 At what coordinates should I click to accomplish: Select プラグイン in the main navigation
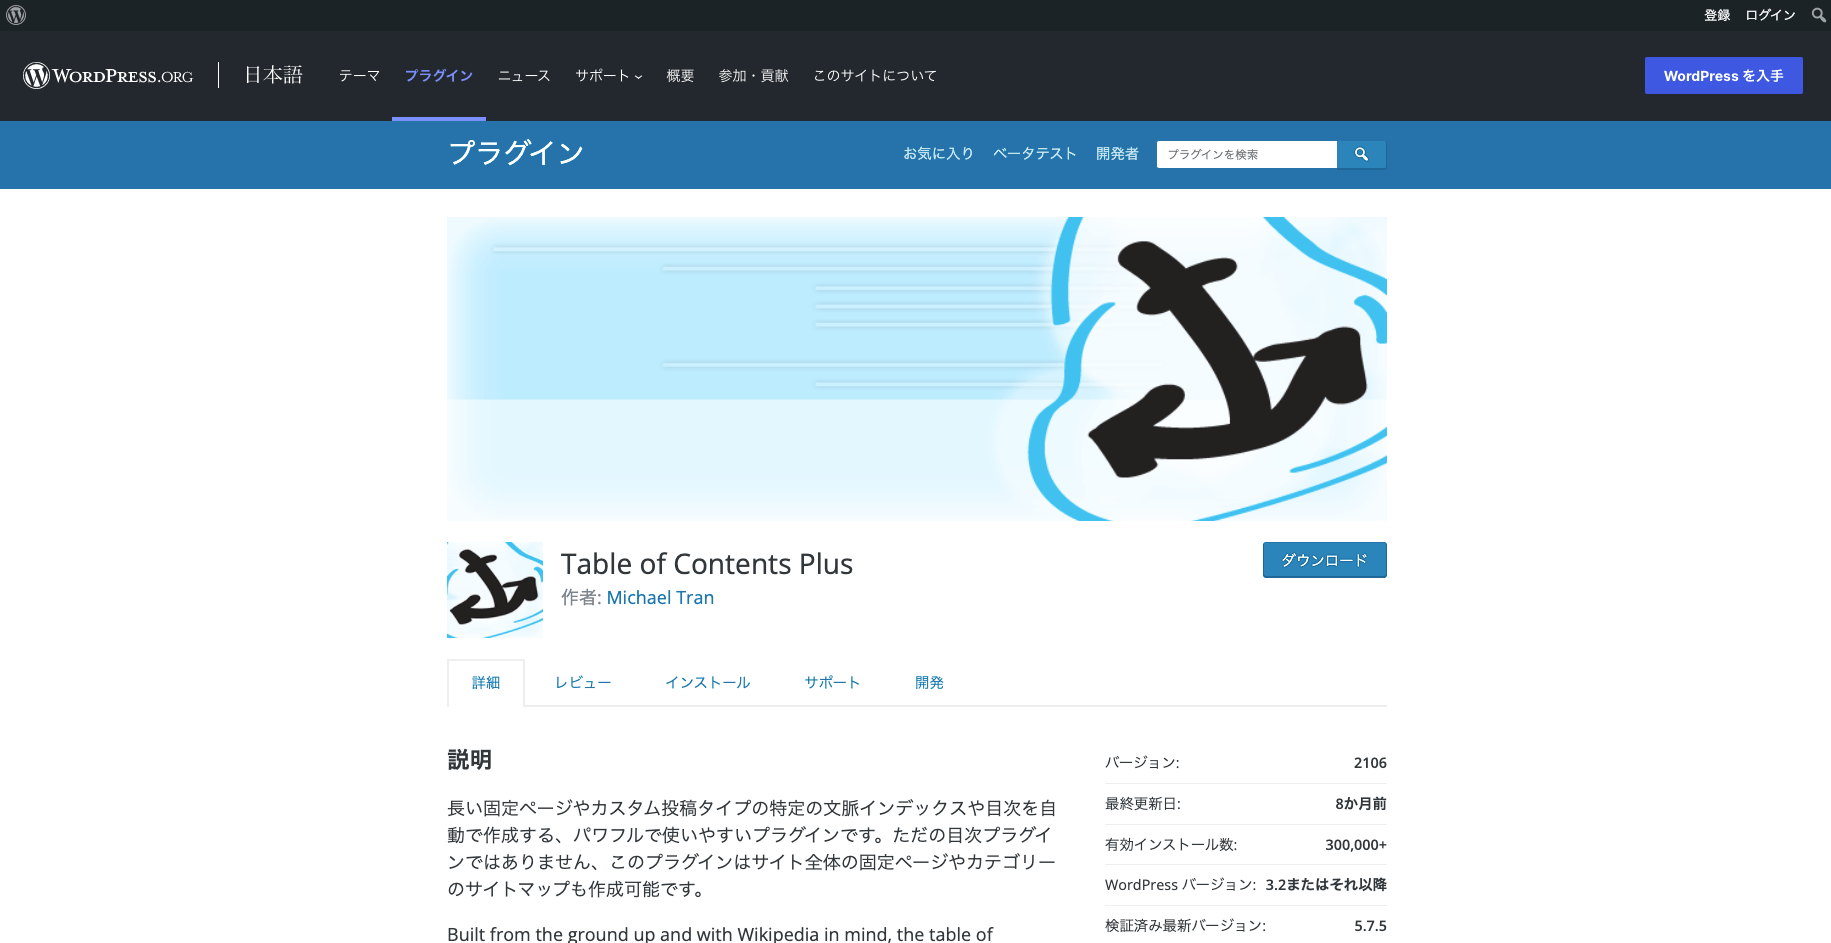(x=438, y=76)
